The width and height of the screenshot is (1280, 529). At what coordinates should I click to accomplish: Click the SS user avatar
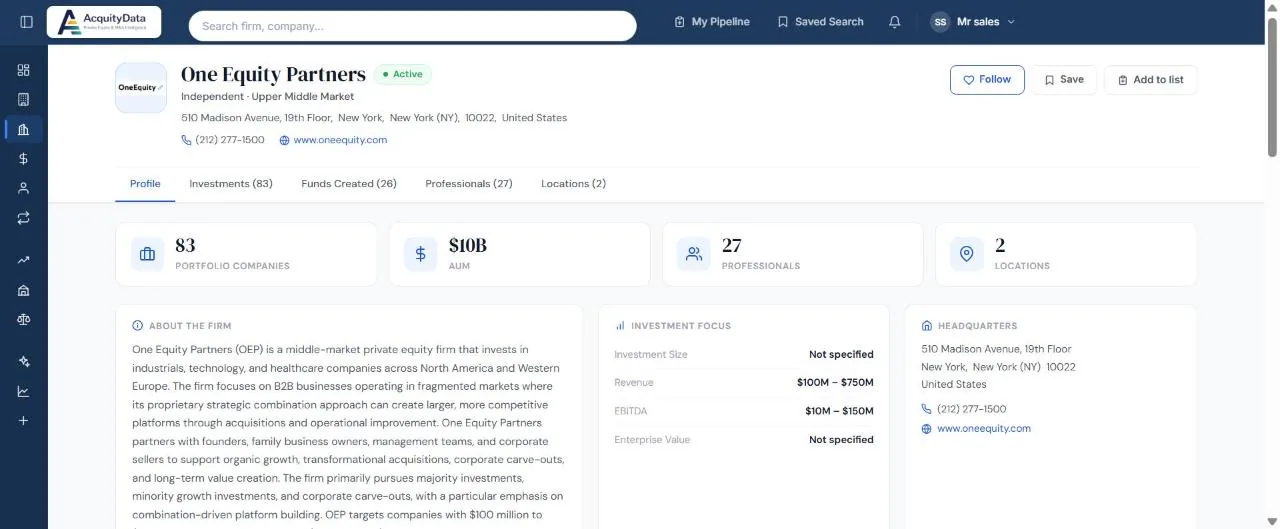coord(940,22)
